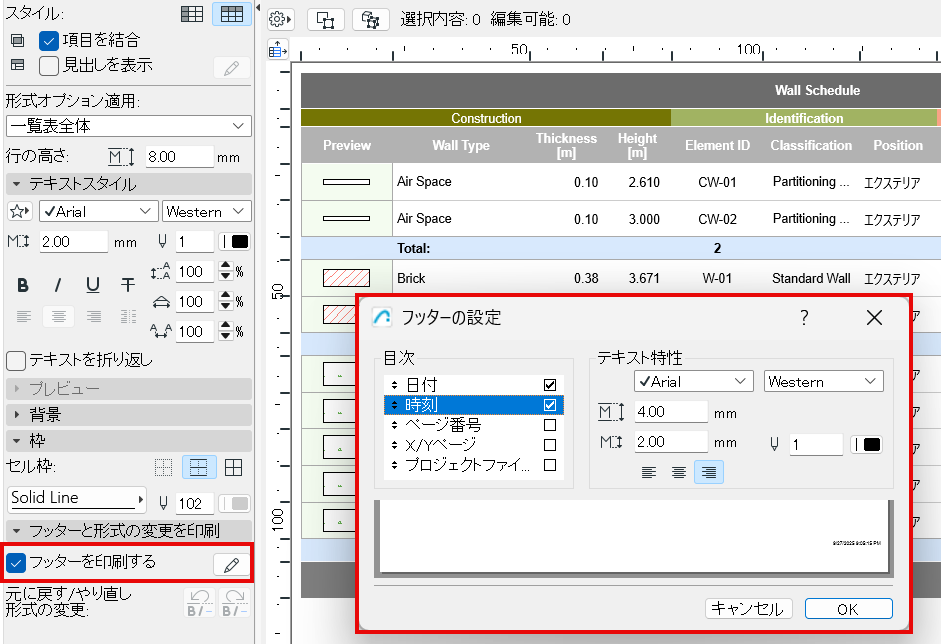The image size is (941, 644).
Task: Expand the 背景 section
Action: 128,415
